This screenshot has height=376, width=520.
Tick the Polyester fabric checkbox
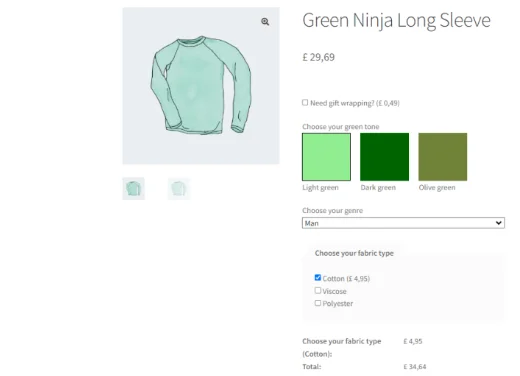[x=318, y=303]
